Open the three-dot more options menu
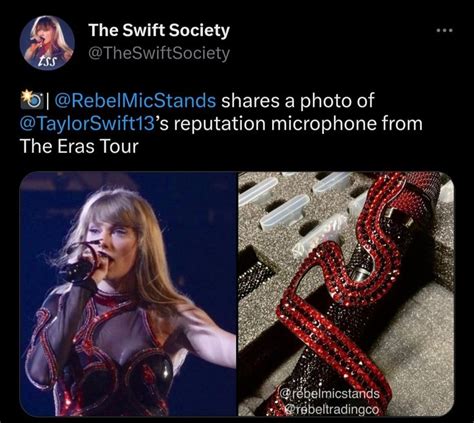 pyautogui.click(x=445, y=30)
